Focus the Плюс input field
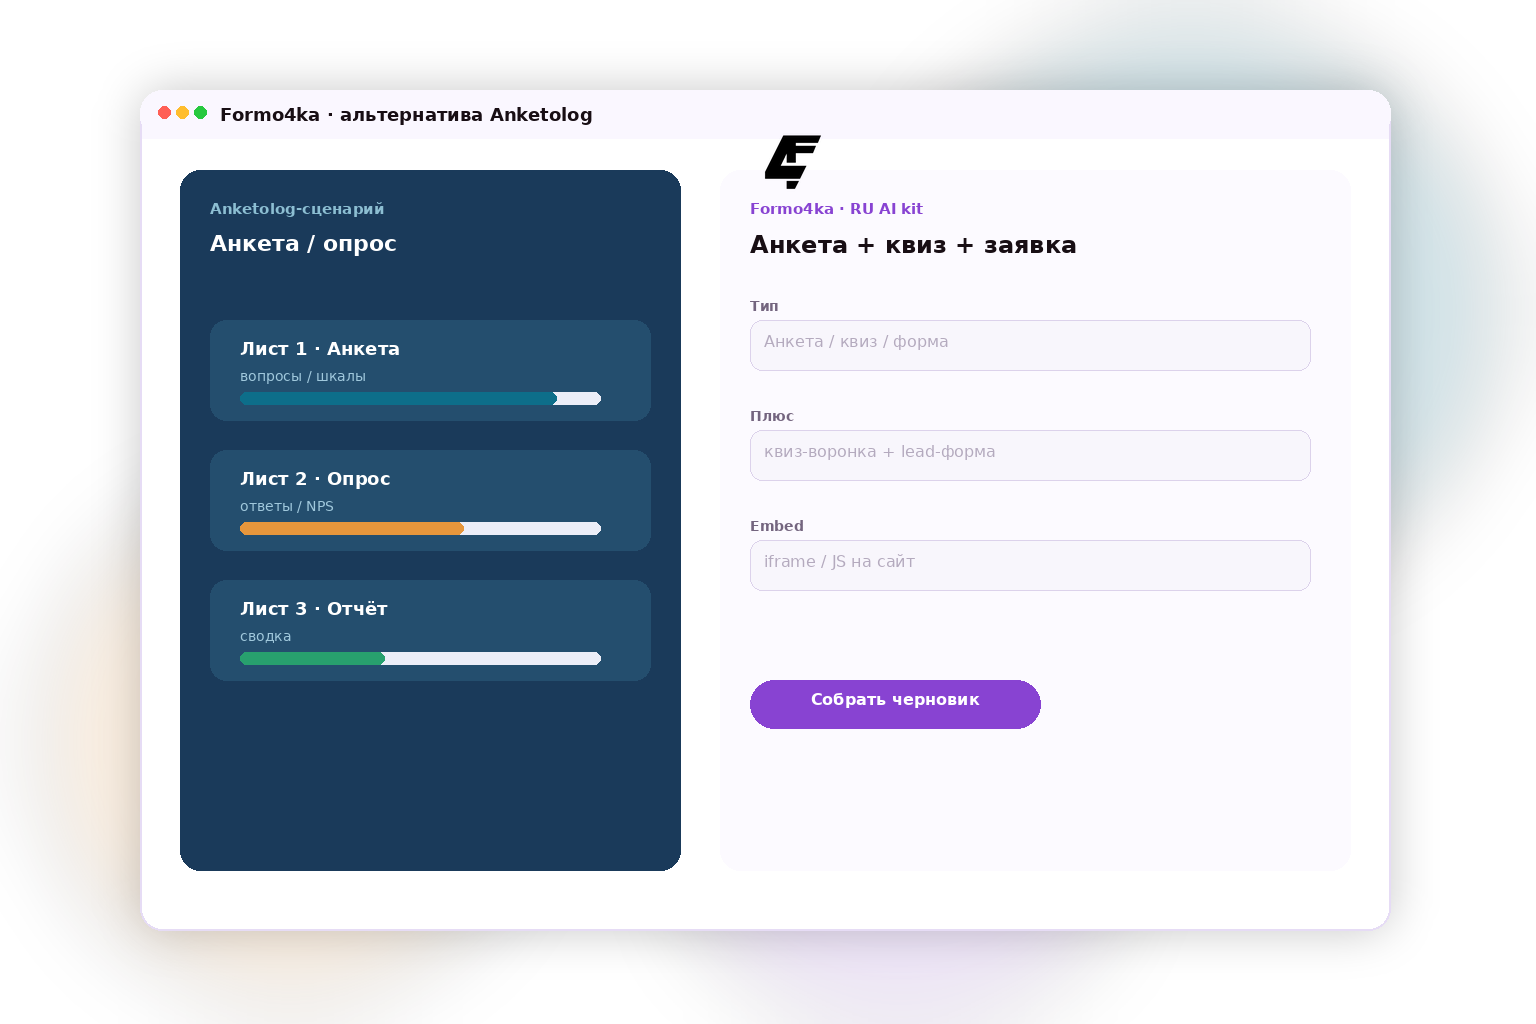The image size is (1536, 1024). click(1030, 455)
